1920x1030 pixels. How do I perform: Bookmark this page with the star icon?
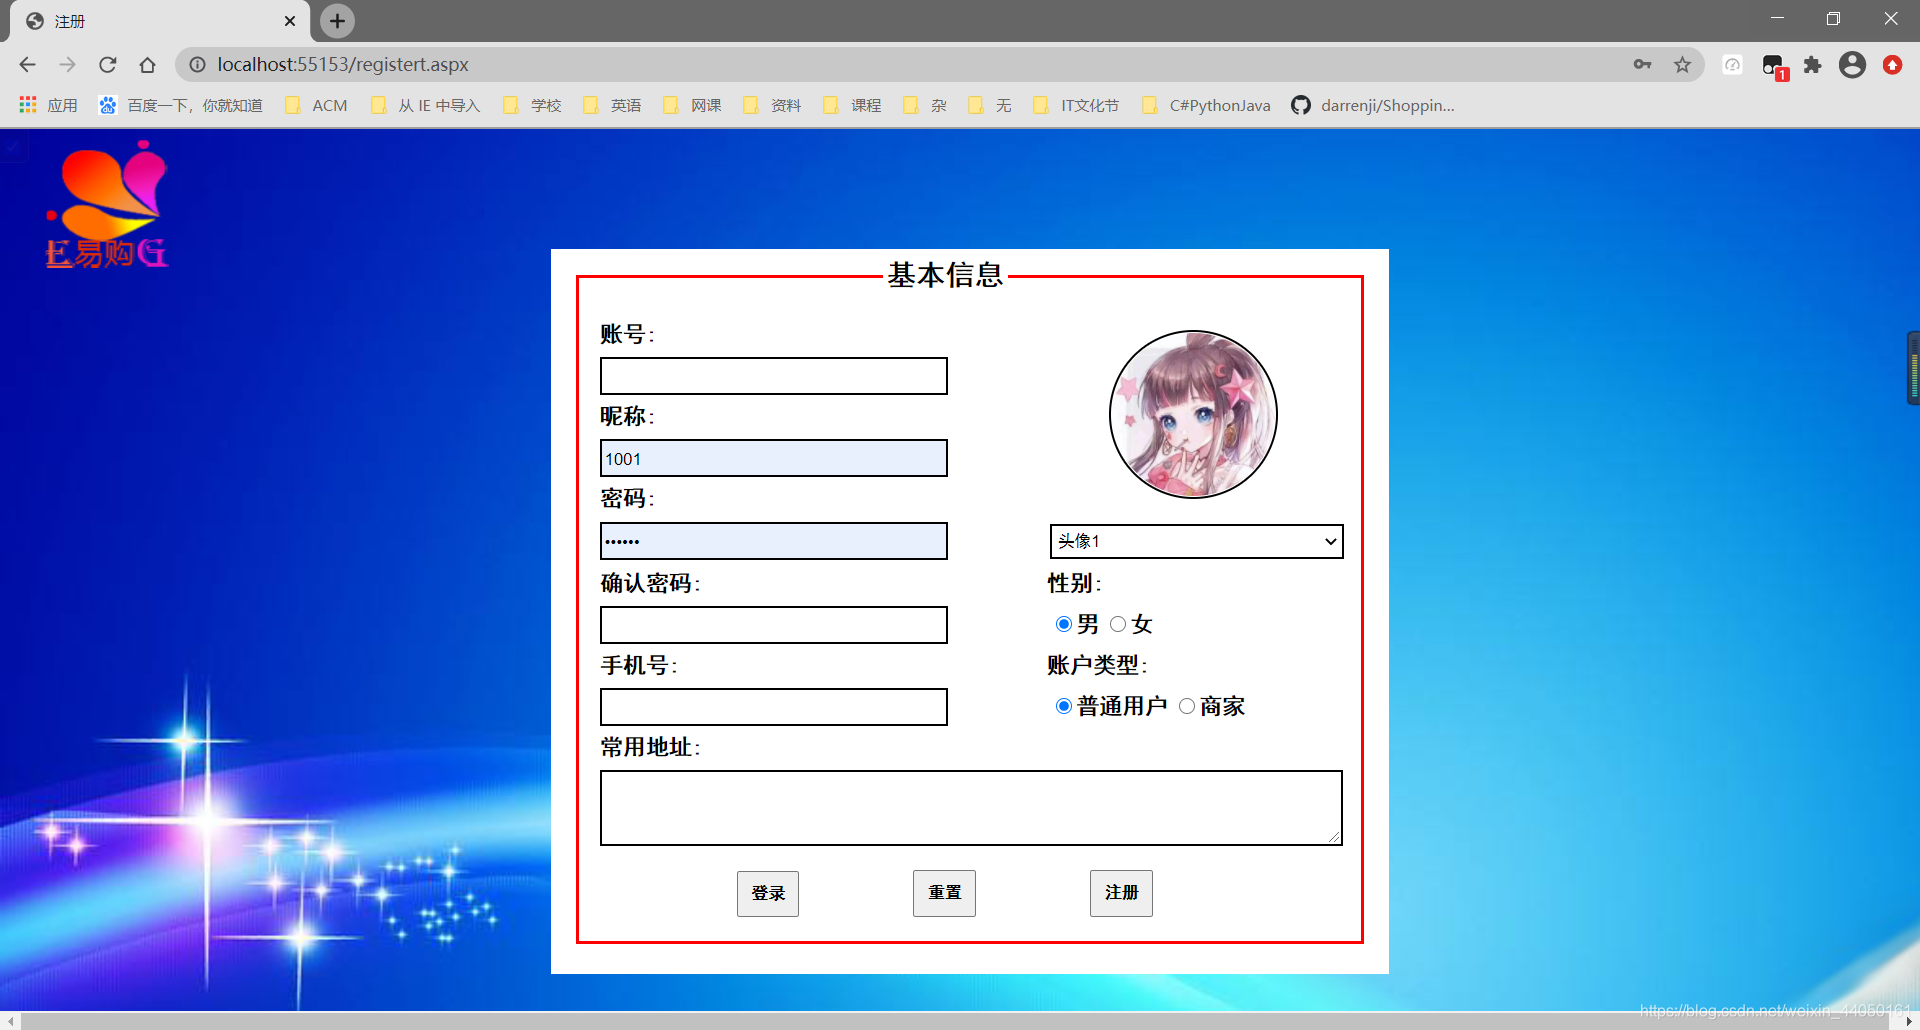tap(1682, 65)
